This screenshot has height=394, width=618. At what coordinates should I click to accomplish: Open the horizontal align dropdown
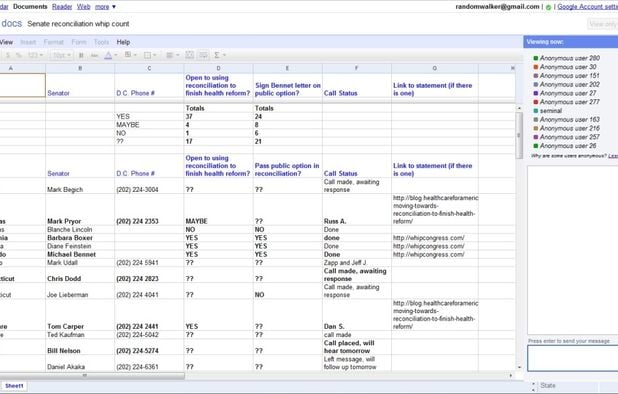(x=173, y=55)
